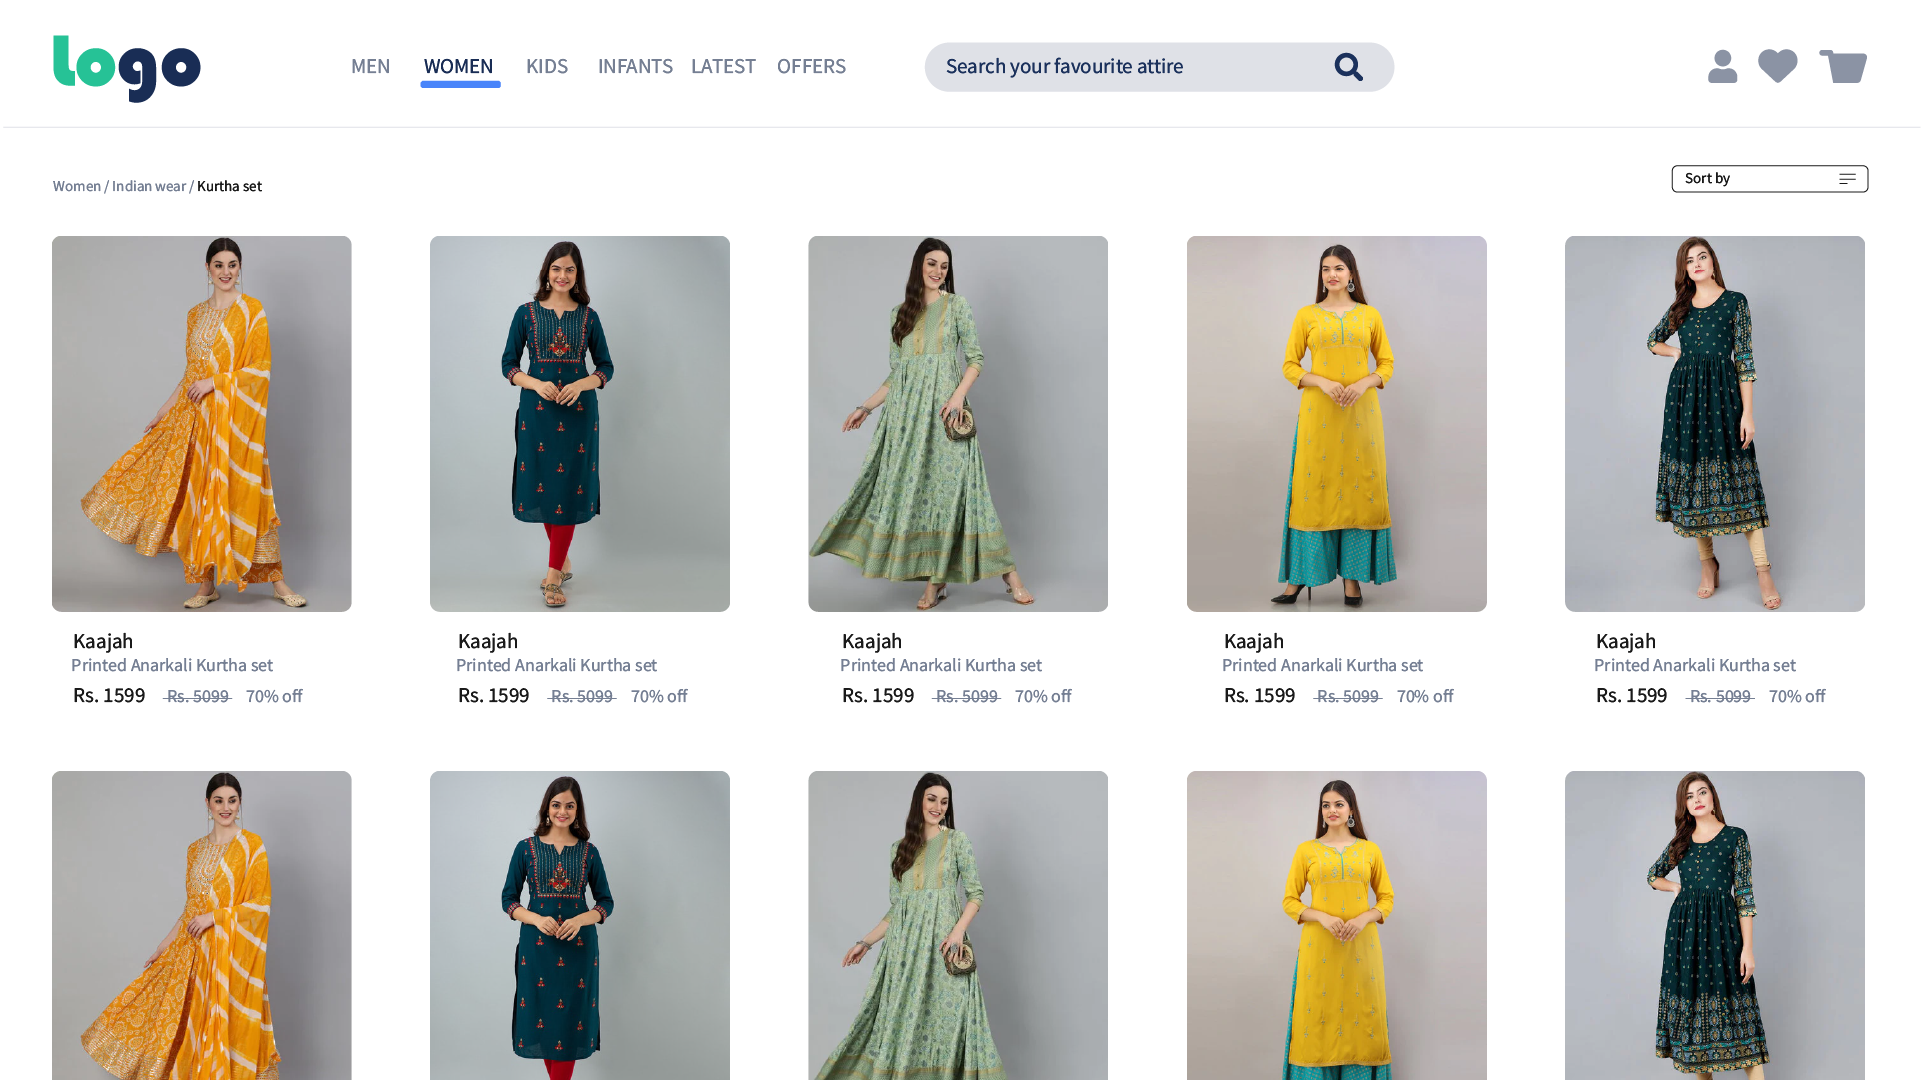Click the Kurtha set breadcrumb
This screenshot has width=1921, height=1080.
[x=229, y=186]
